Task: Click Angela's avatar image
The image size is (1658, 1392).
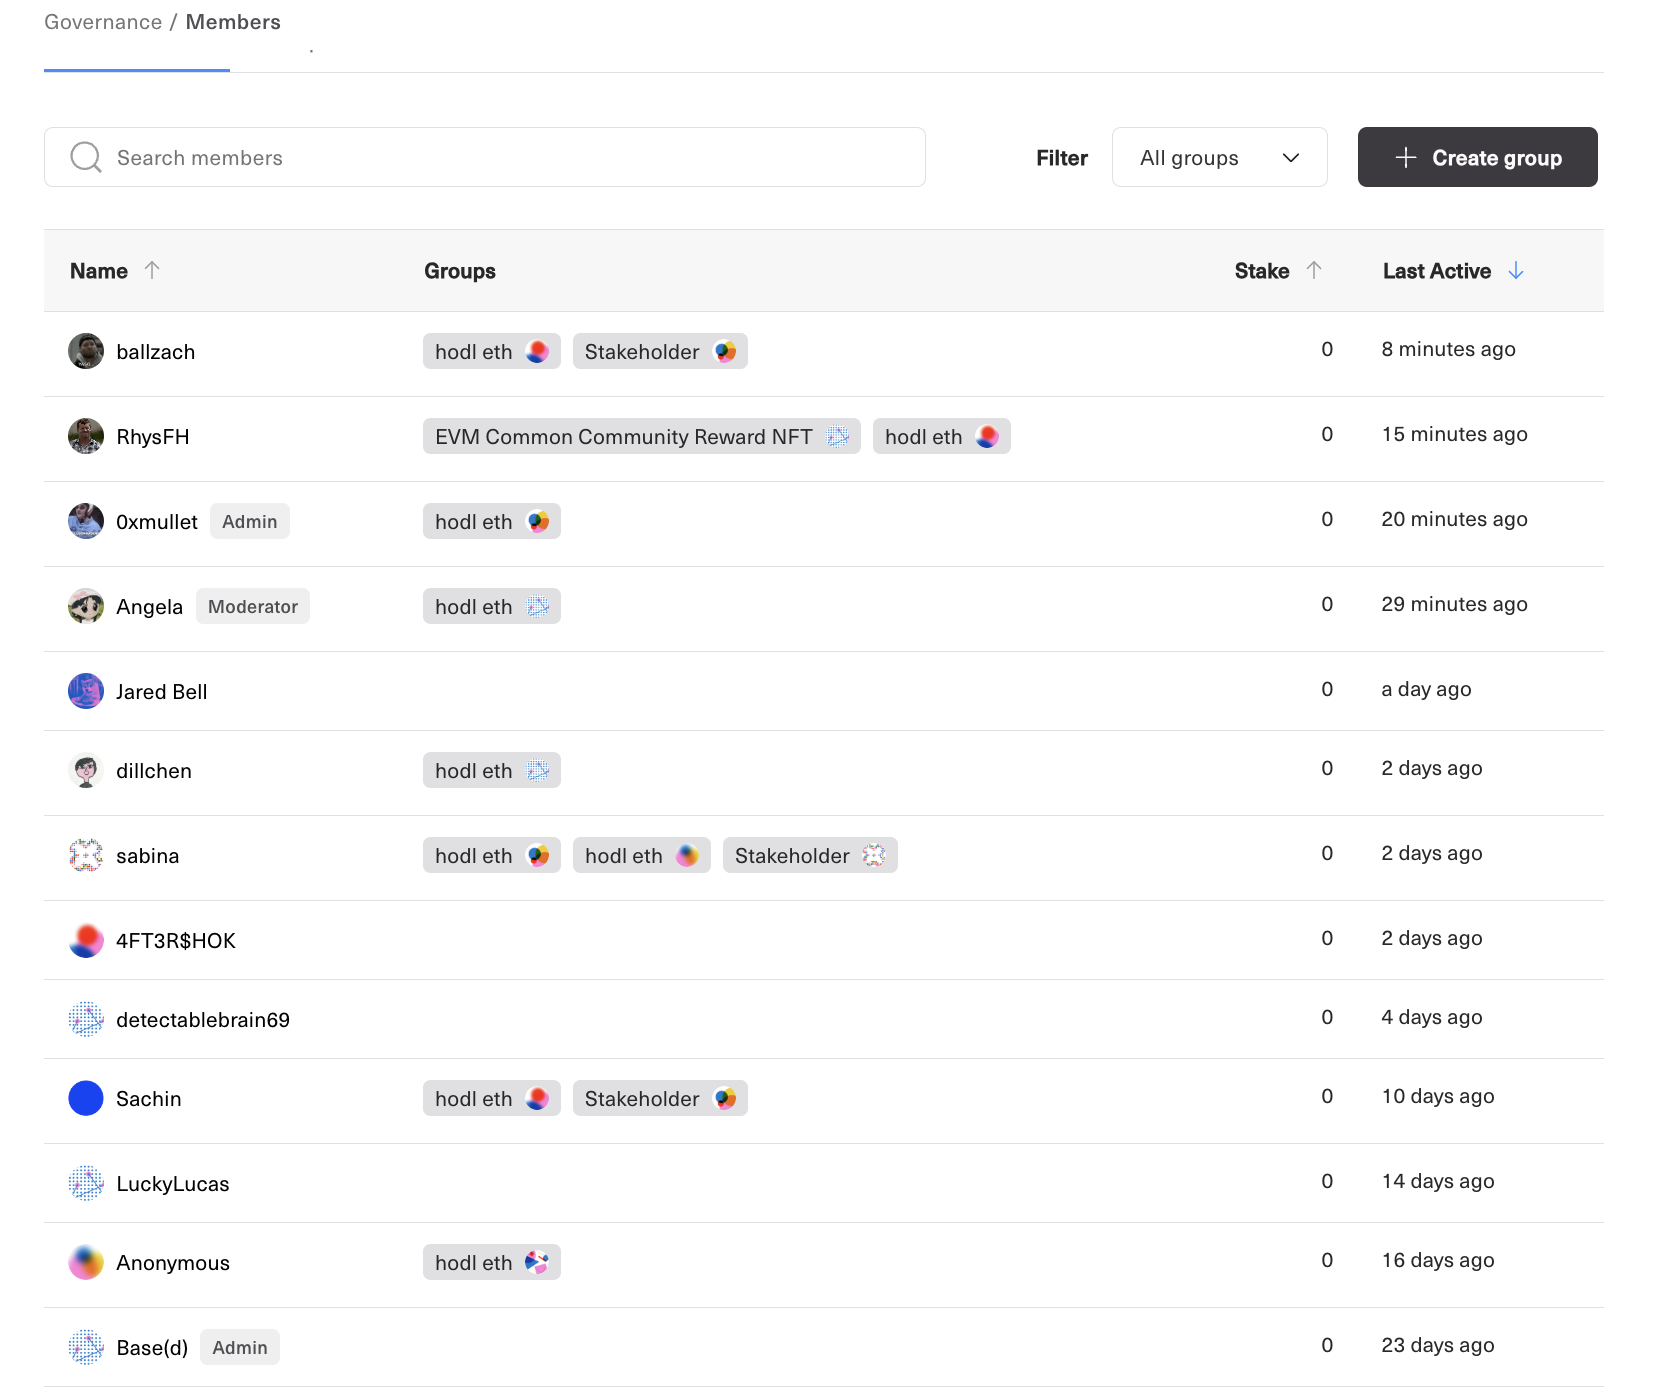Action: coord(86,606)
